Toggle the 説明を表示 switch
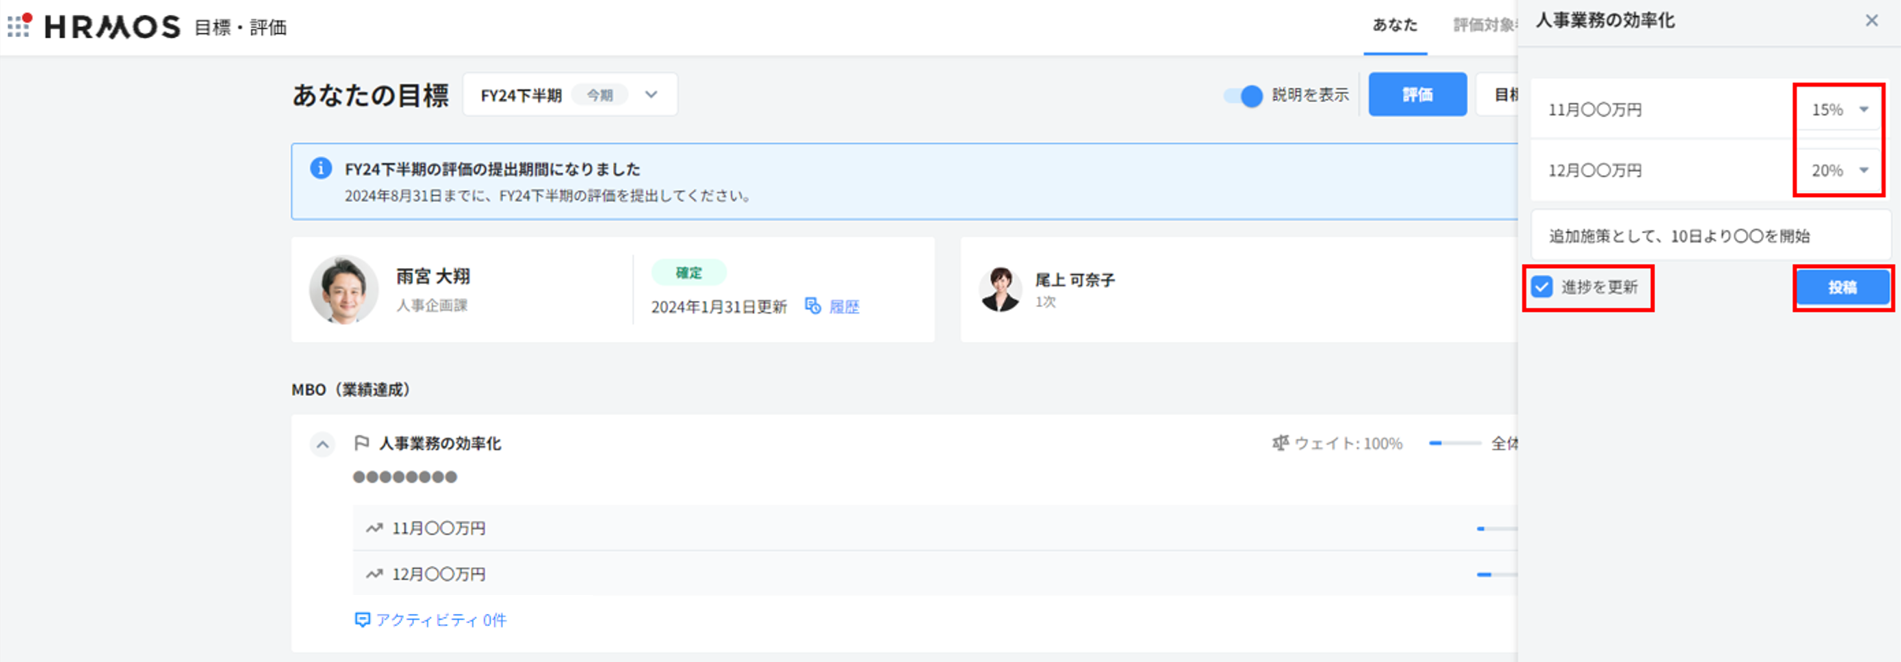The height and width of the screenshot is (662, 1901). tap(1243, 95)
